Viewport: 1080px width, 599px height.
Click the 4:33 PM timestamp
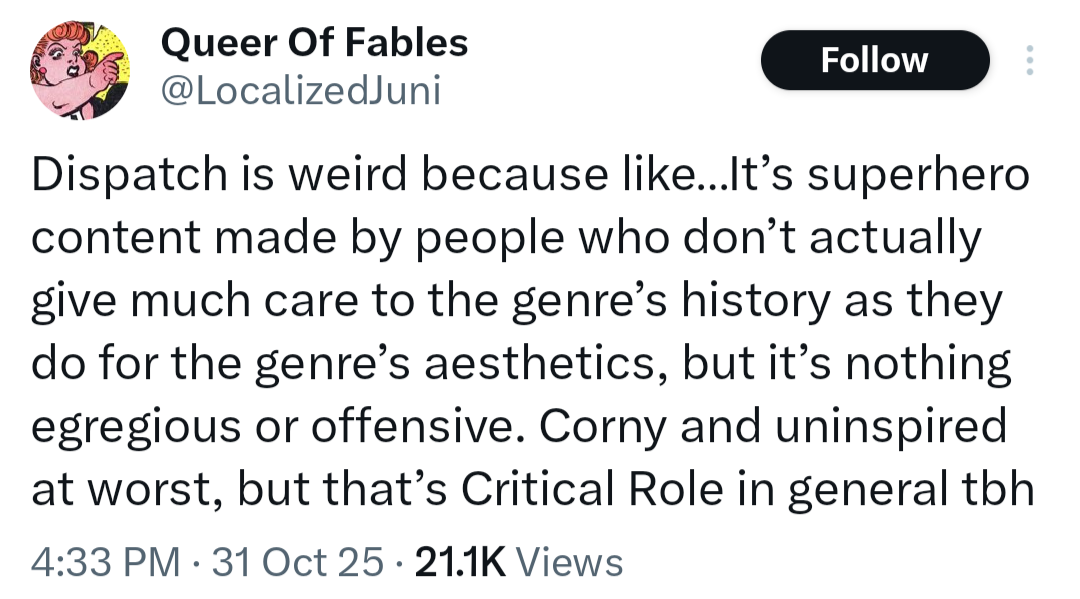coord(104,562)
